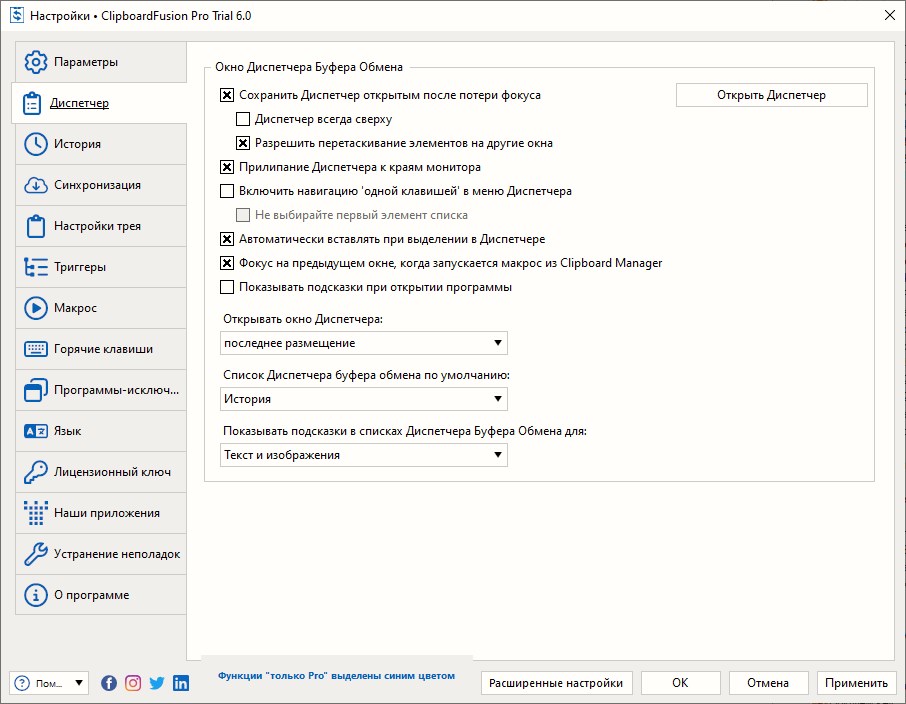Click the Макрос play icon

click(35, 308)
